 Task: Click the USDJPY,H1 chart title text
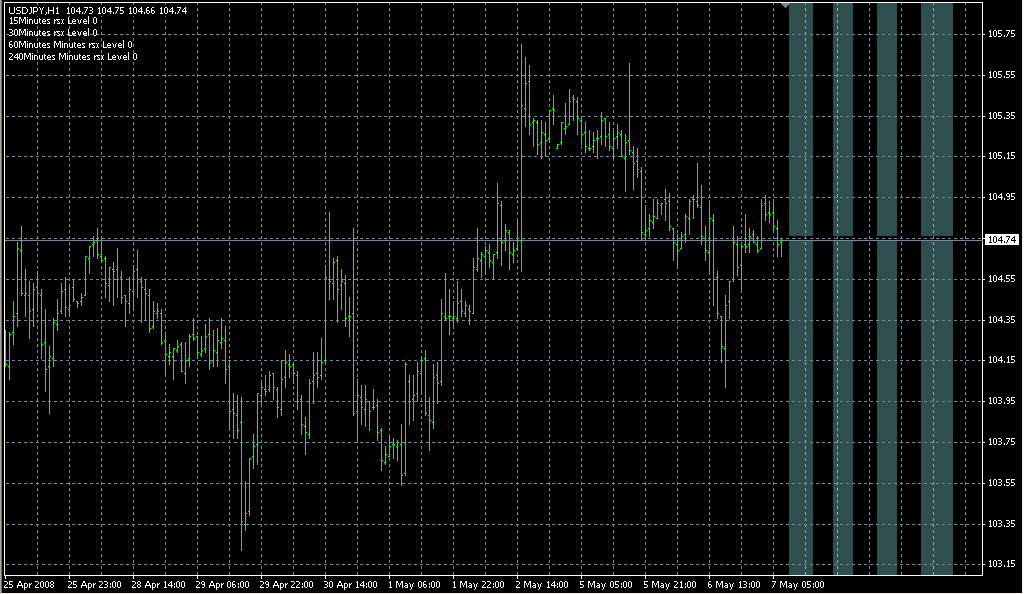pos(33,10)
